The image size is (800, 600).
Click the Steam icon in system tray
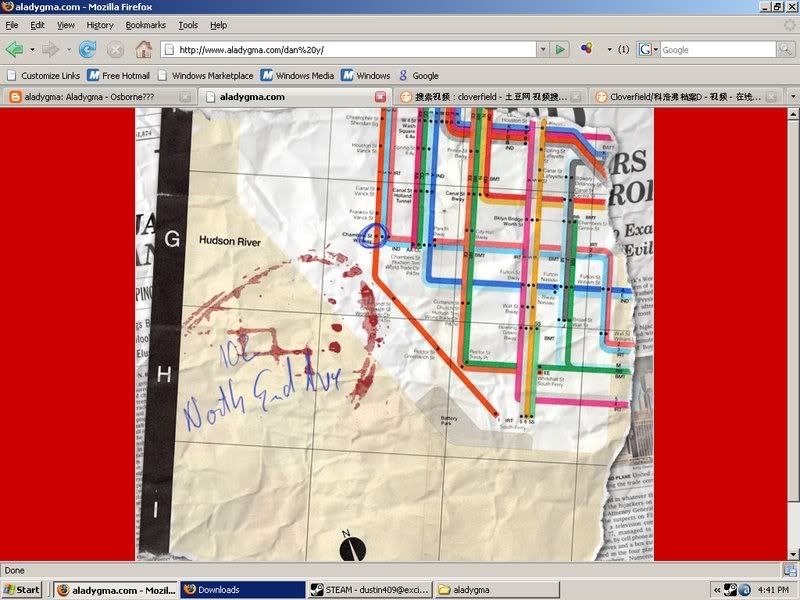tap(731, 589)
